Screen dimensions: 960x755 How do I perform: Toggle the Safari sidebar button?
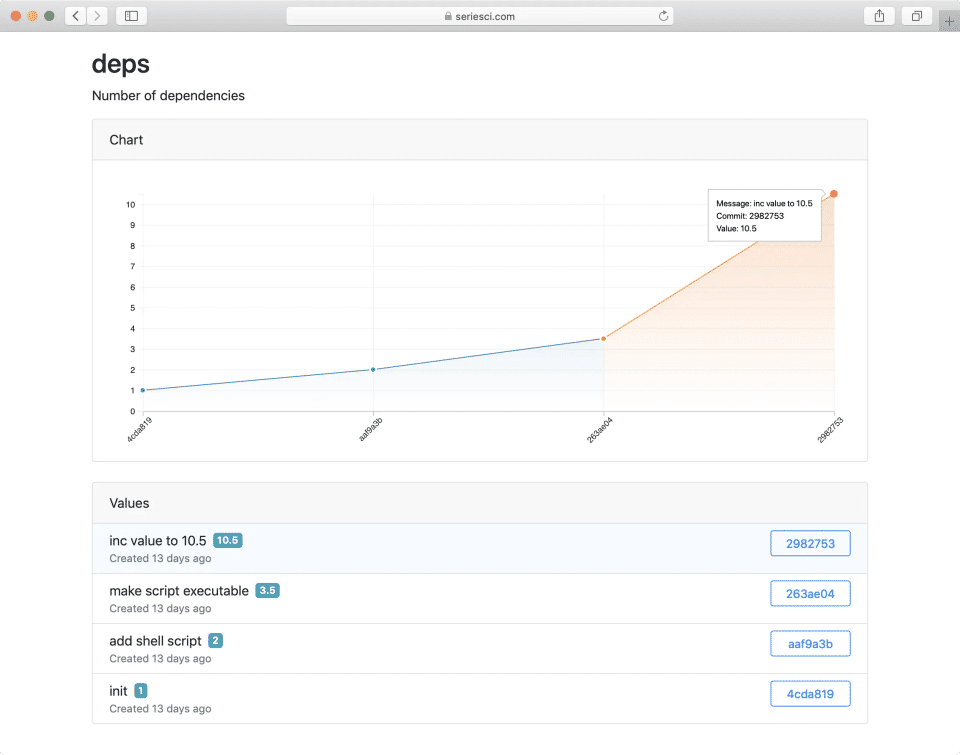coord(131,16)
